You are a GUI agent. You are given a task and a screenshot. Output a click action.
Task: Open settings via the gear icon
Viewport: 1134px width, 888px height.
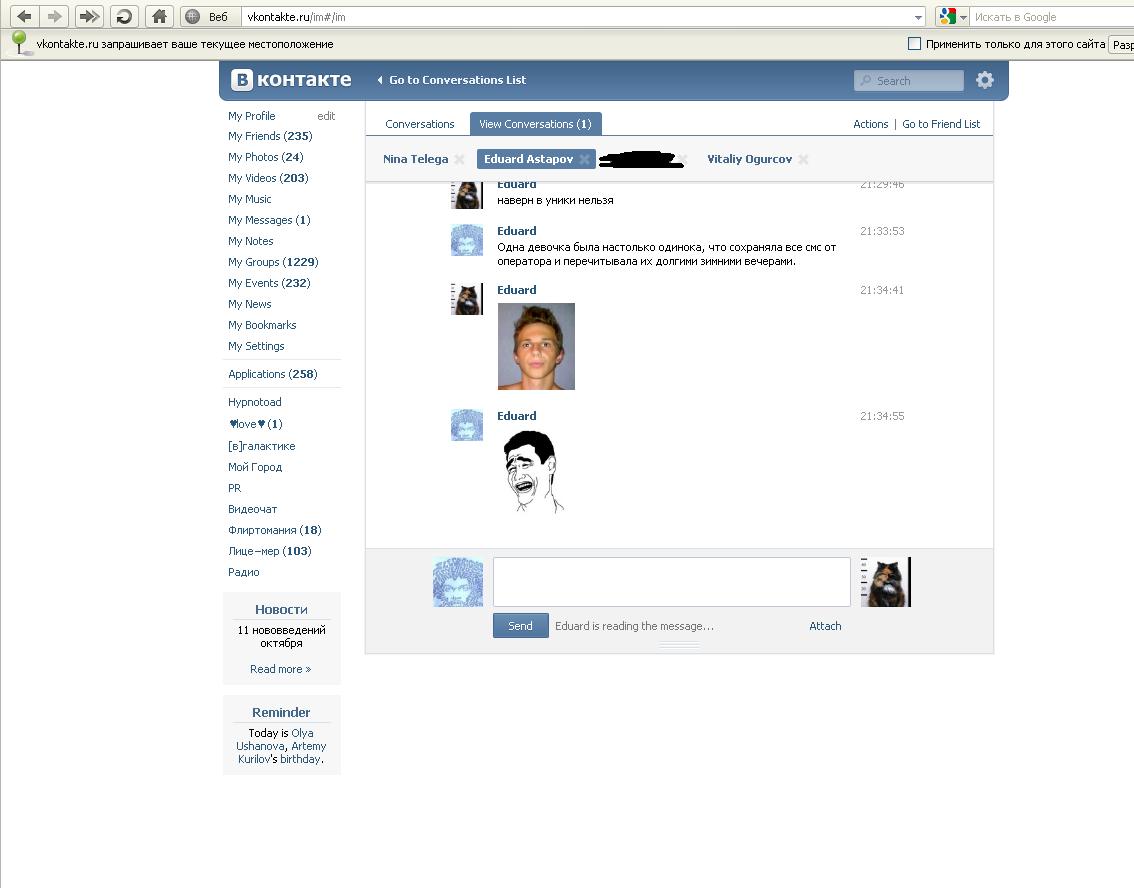pos(984,80)
